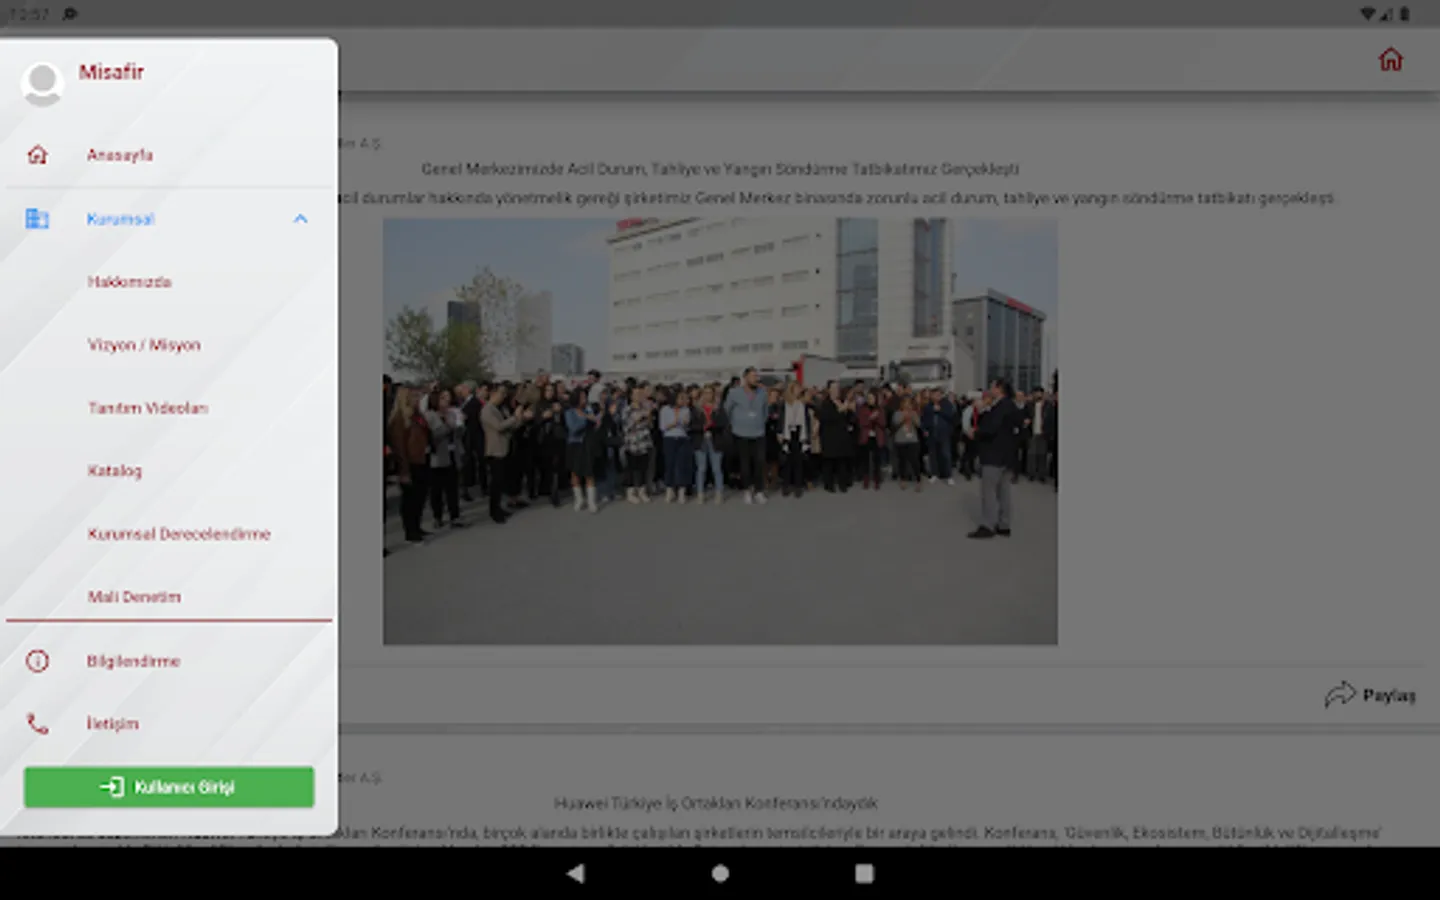
Task: Tap the Genel Merkezimizde Acil Durum headline
Action: 720,169
